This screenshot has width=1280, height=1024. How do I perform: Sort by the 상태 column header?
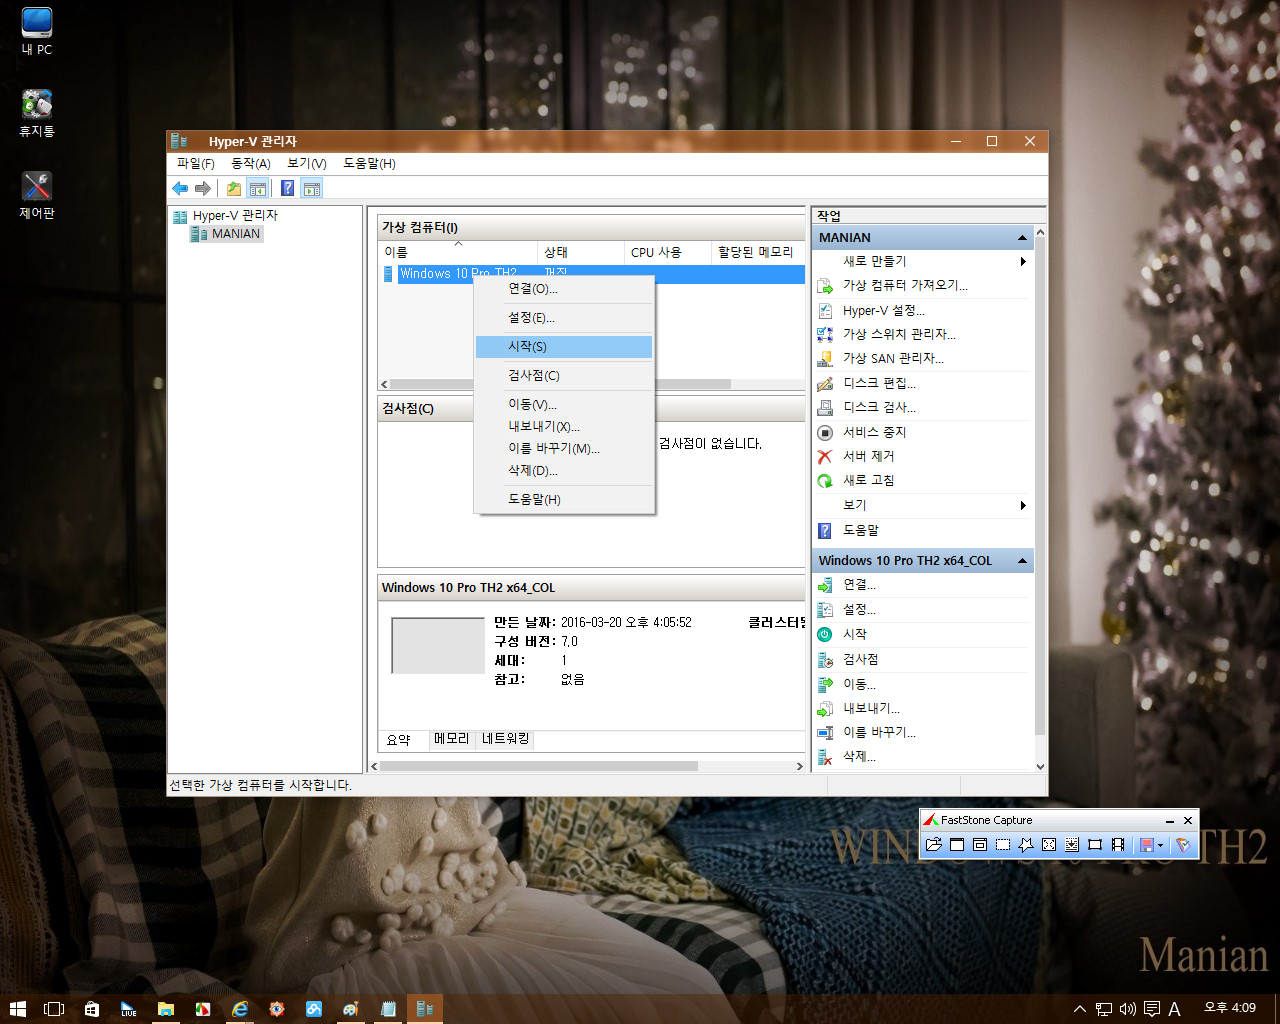pos(581,253)
